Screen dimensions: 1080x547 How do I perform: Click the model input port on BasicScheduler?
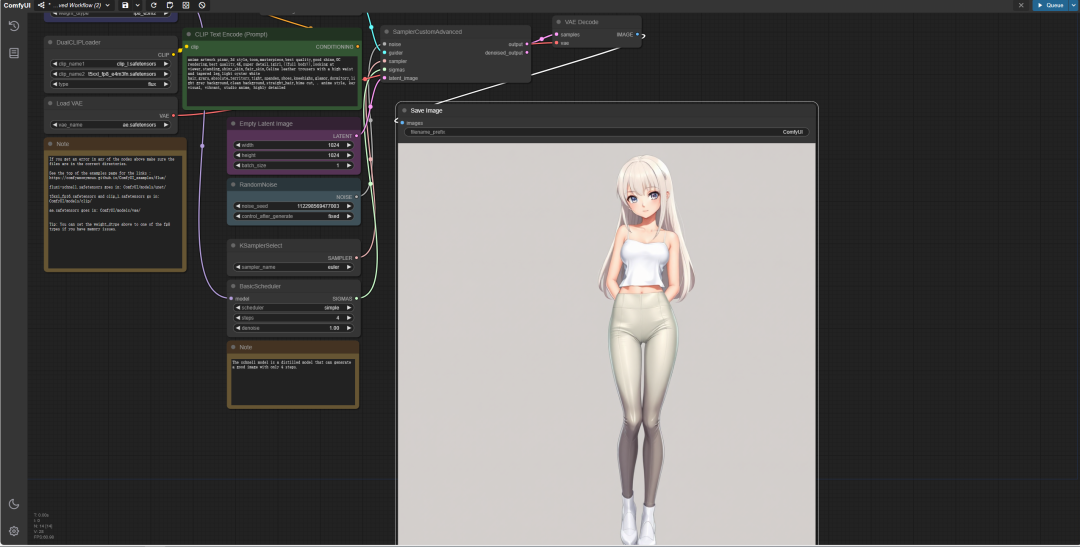pos(231,298)
